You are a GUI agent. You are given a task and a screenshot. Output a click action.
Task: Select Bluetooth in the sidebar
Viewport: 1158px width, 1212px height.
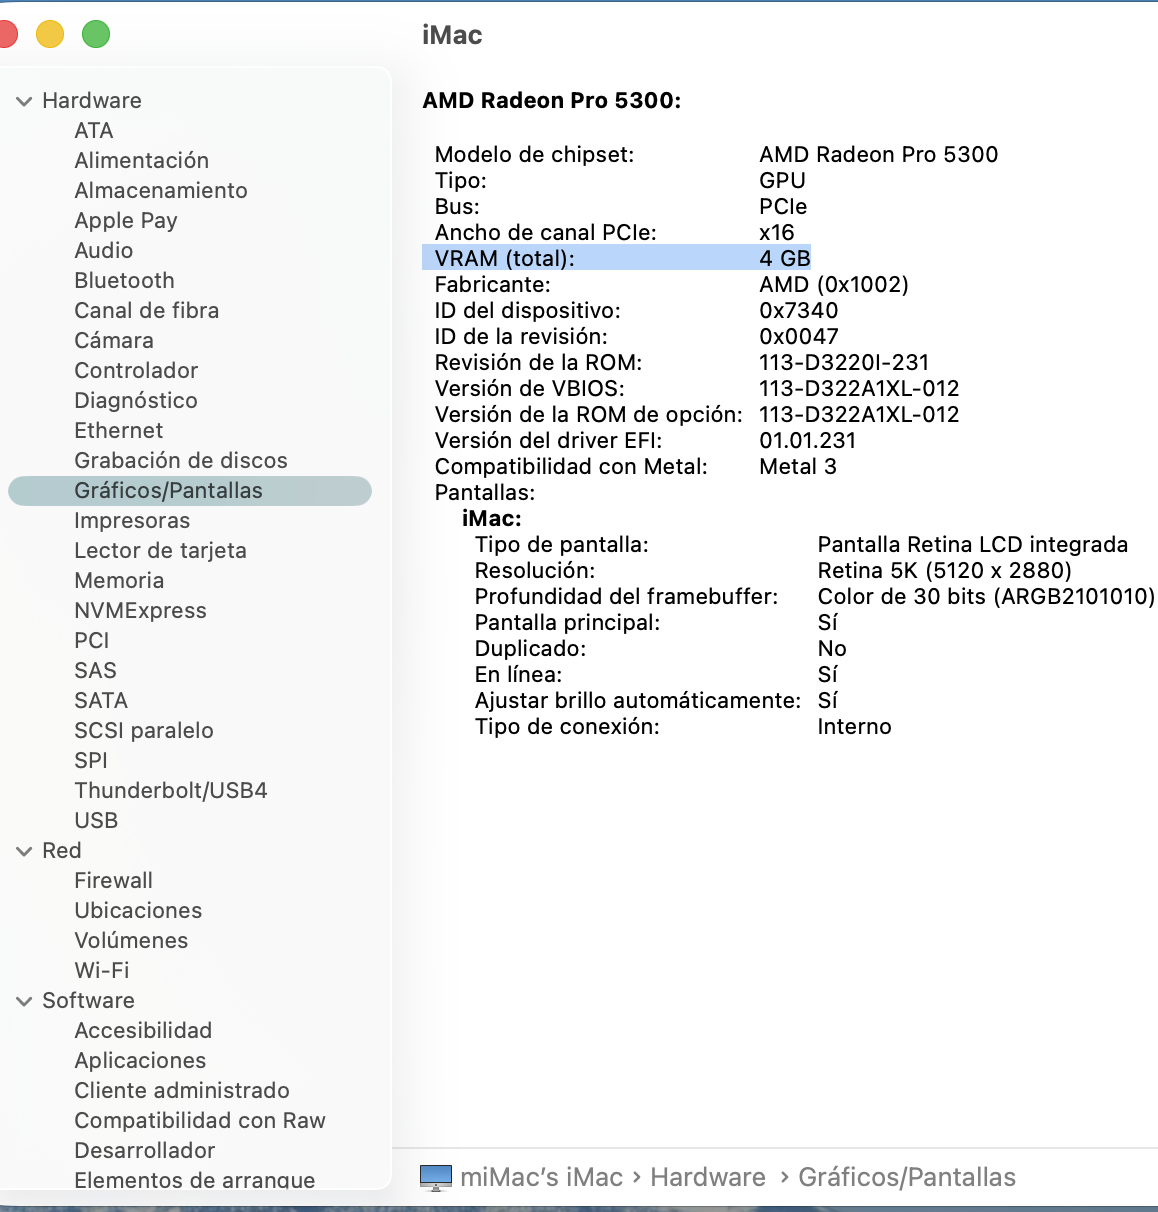click(x=124, y=281)
